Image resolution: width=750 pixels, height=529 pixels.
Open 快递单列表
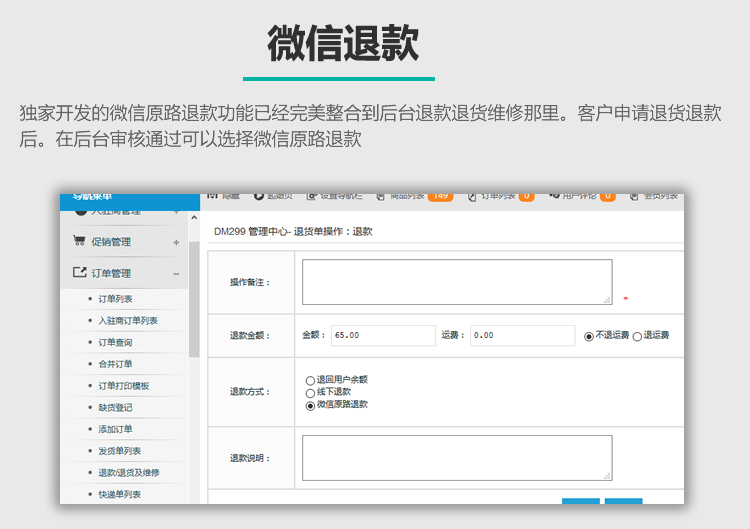click(x=120, y=495)
